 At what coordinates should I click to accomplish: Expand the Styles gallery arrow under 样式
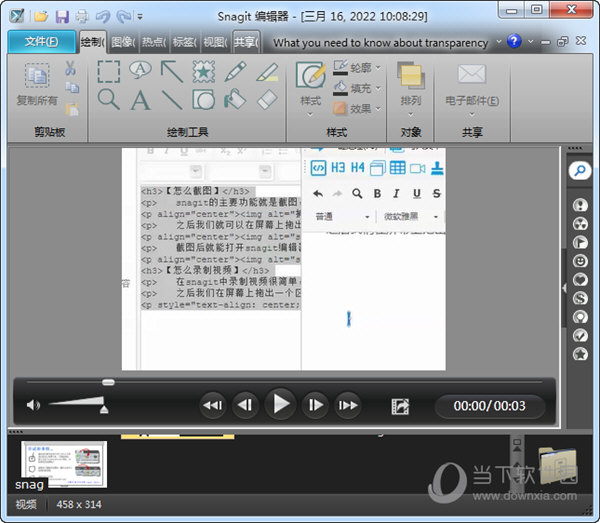click(310, 114)
